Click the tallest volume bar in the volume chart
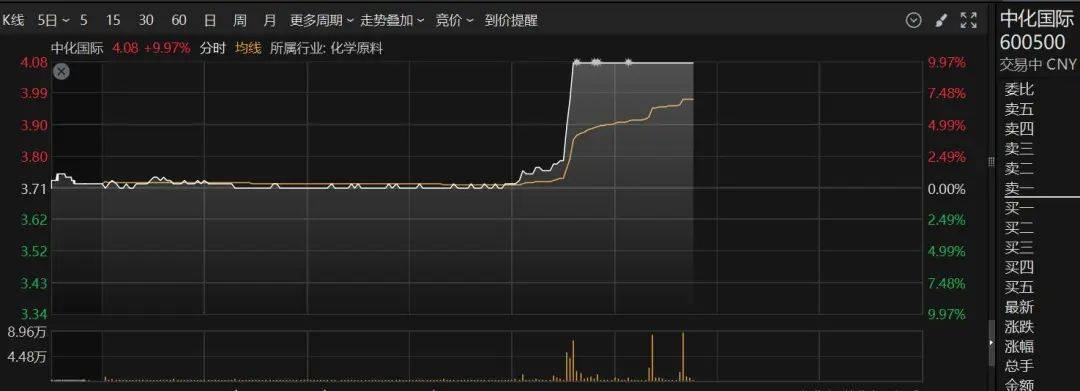Screen dimensions: 1080x391 683,356
